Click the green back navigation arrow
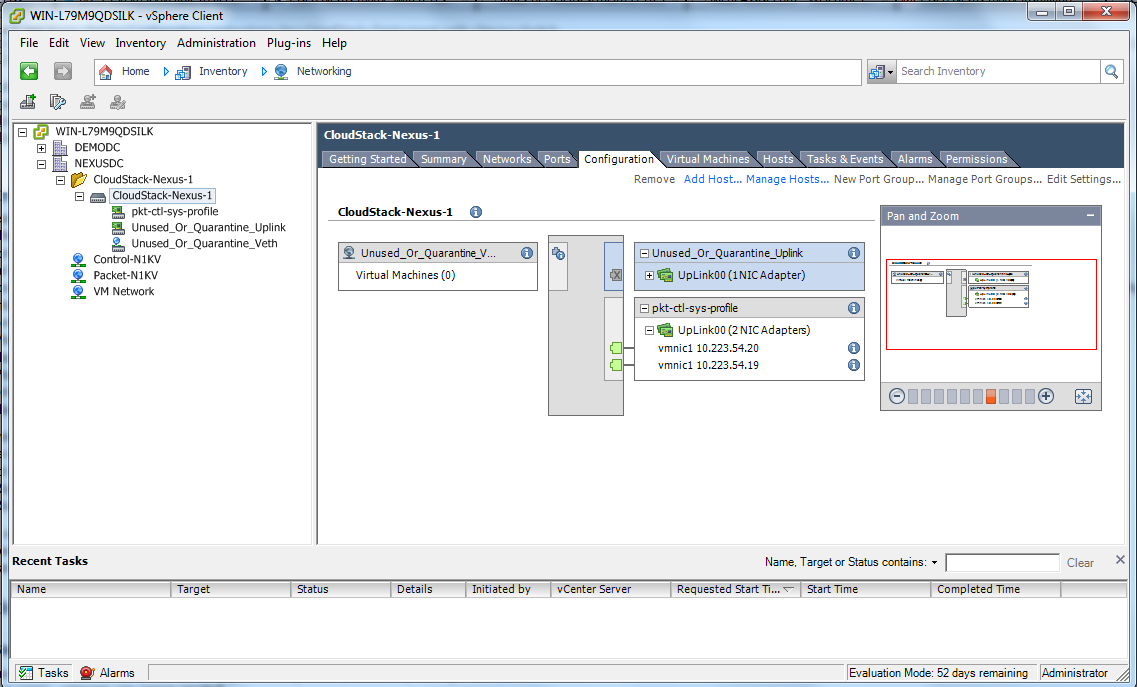Screen dimensions: 1137x687 point(28,71)
